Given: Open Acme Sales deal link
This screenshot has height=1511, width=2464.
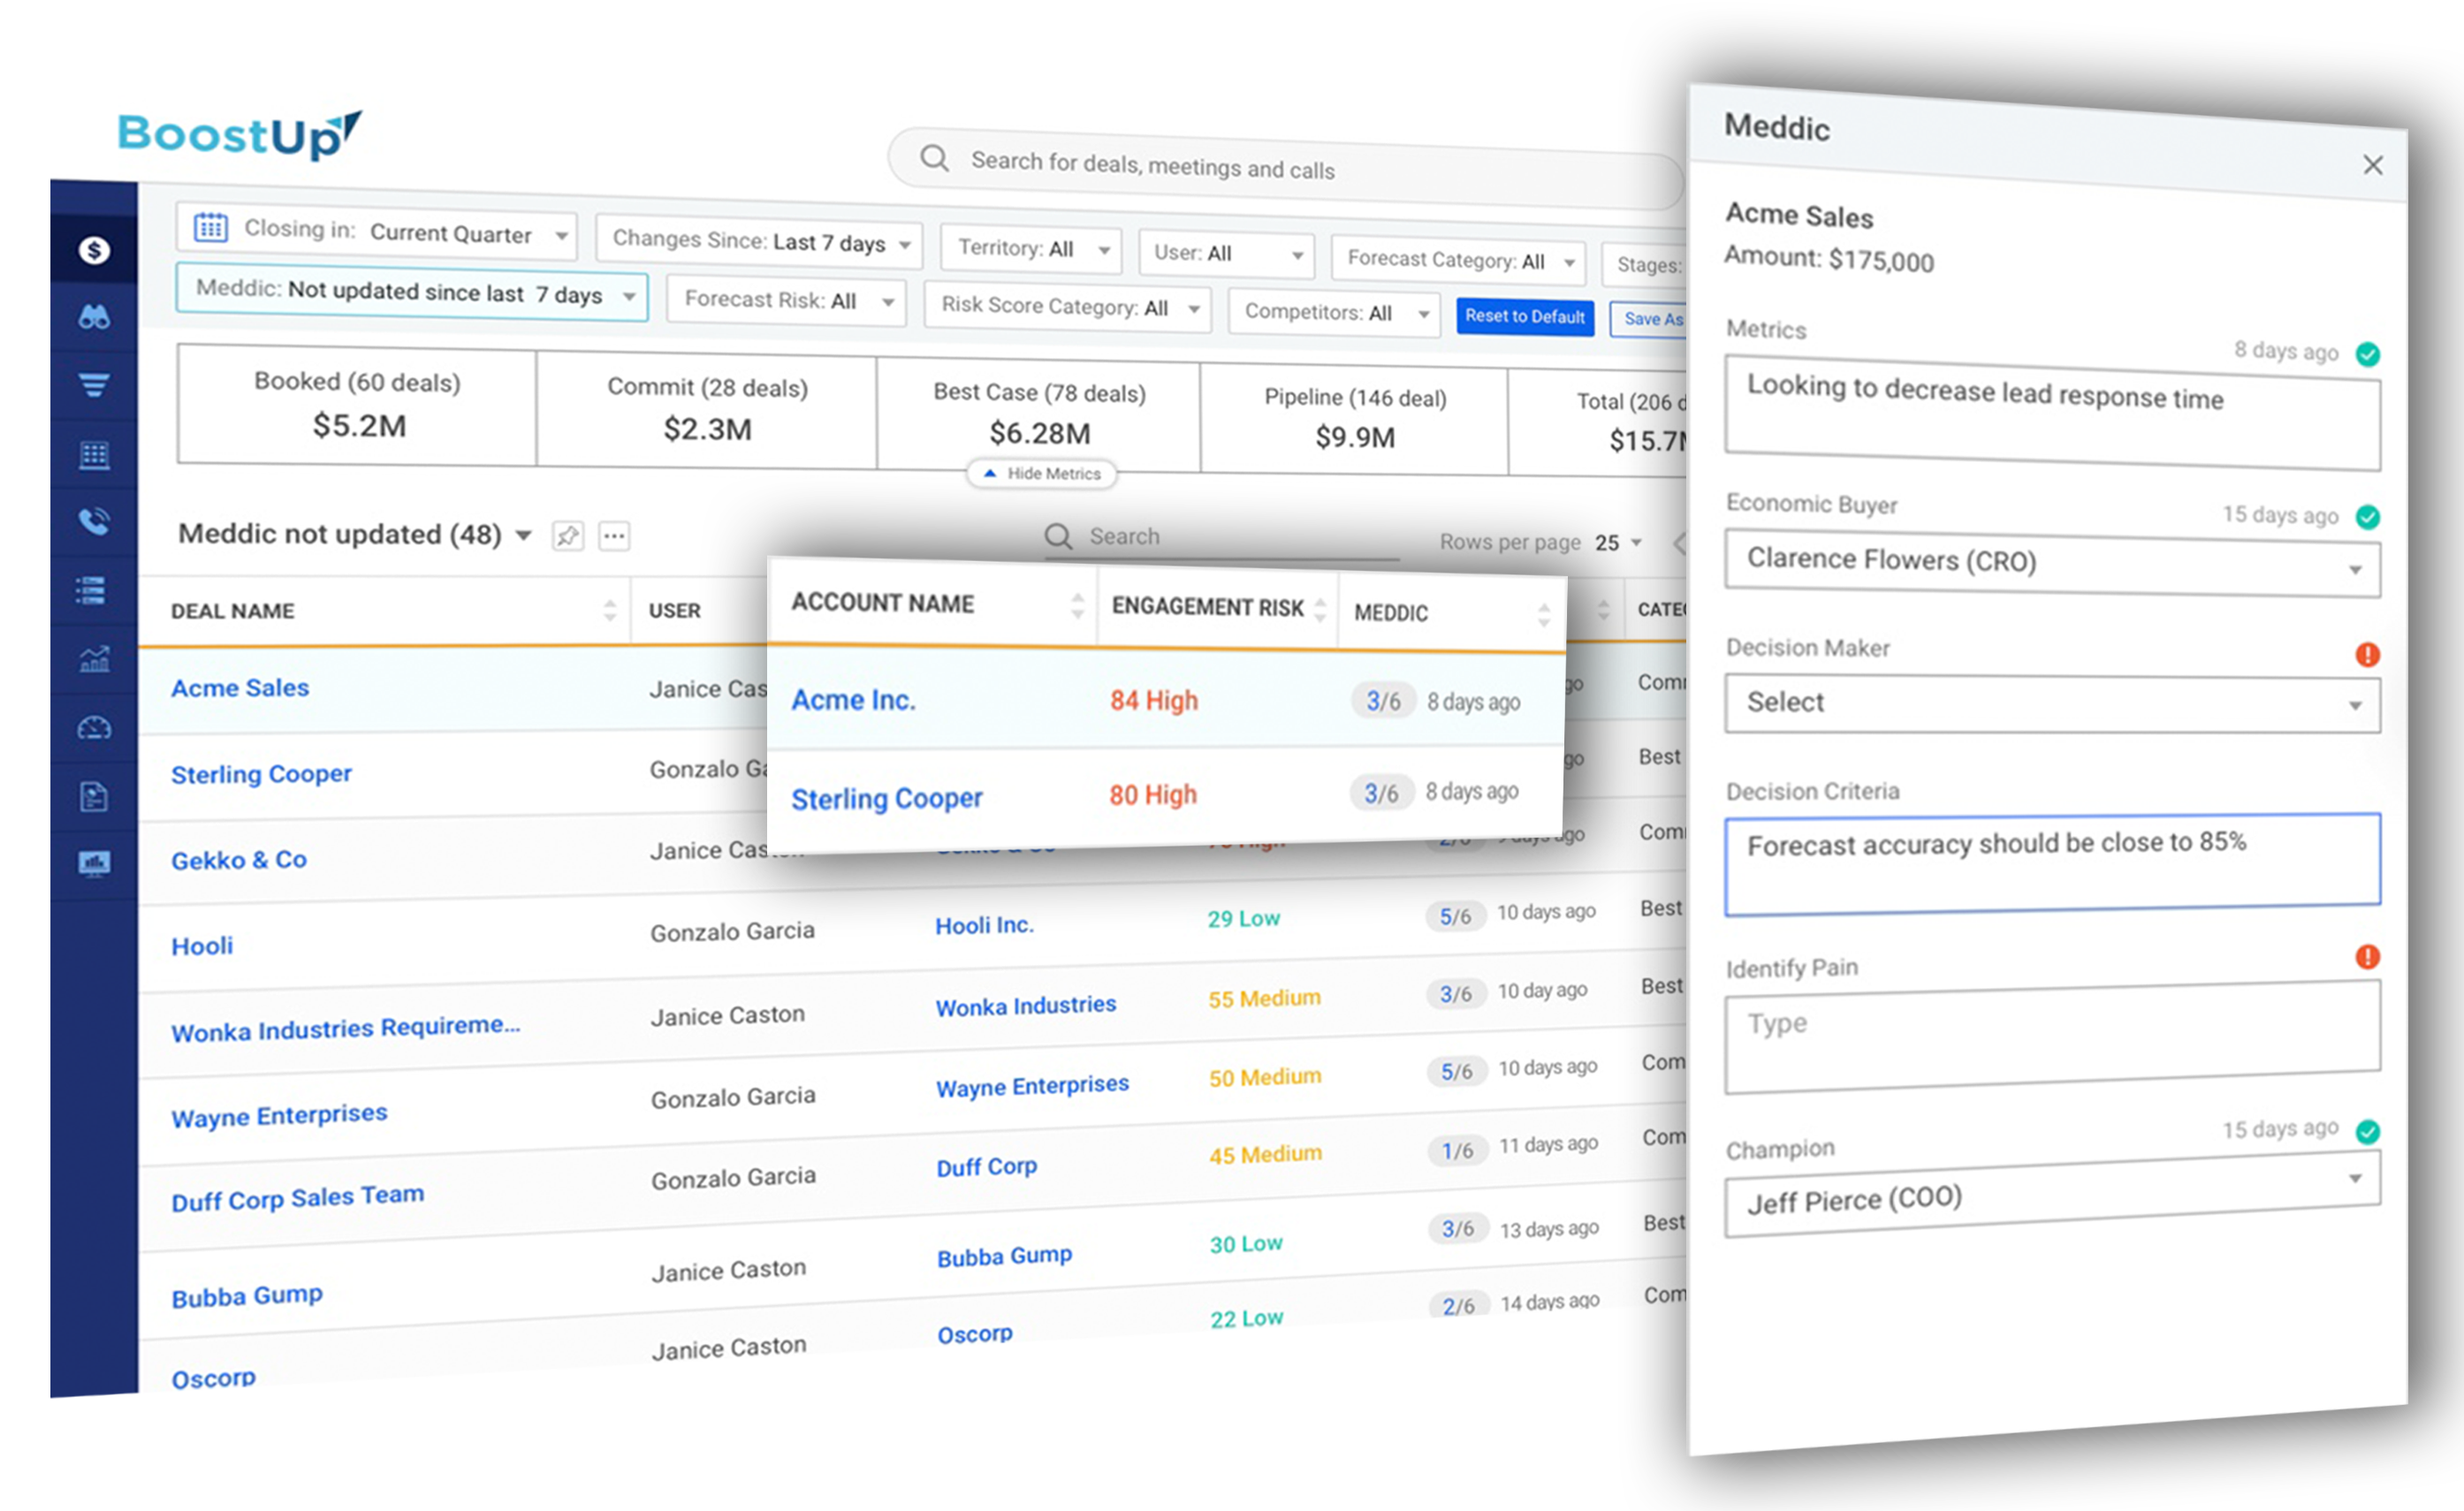Looking at the screenshot, I should (240, 688).
